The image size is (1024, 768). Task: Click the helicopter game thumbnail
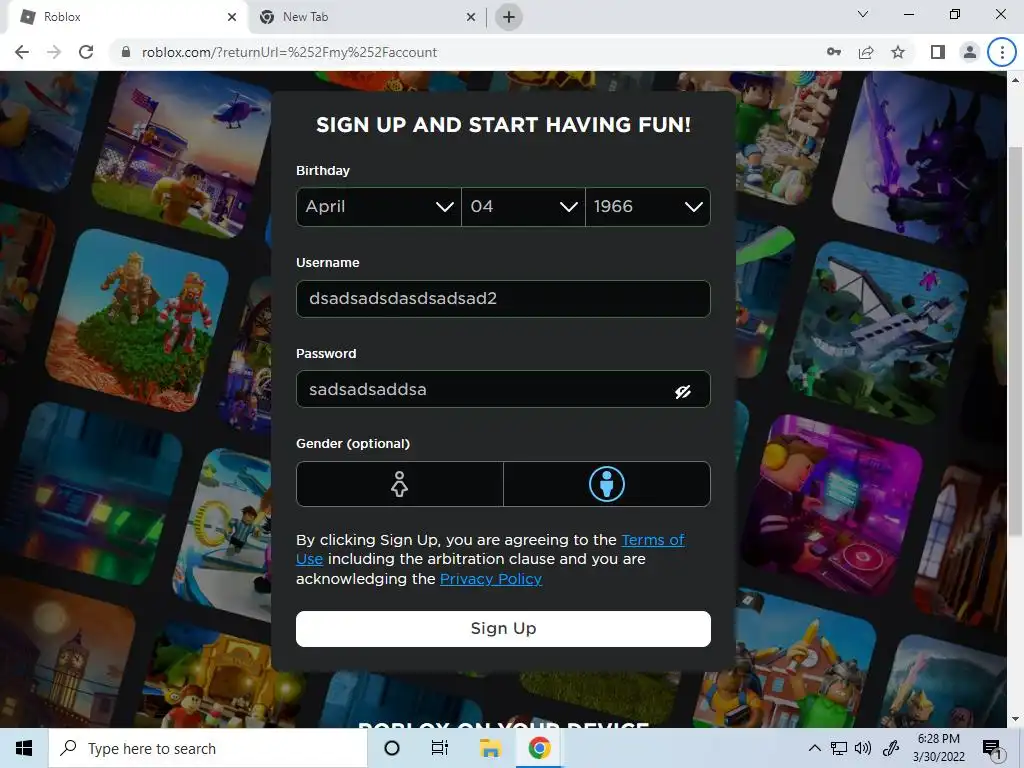click(x=184, y=152)
